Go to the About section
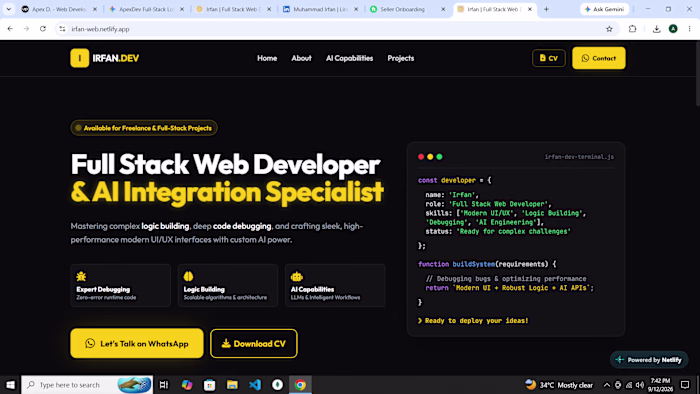Viewport: 700px width, 394px height. click(301, 58)
